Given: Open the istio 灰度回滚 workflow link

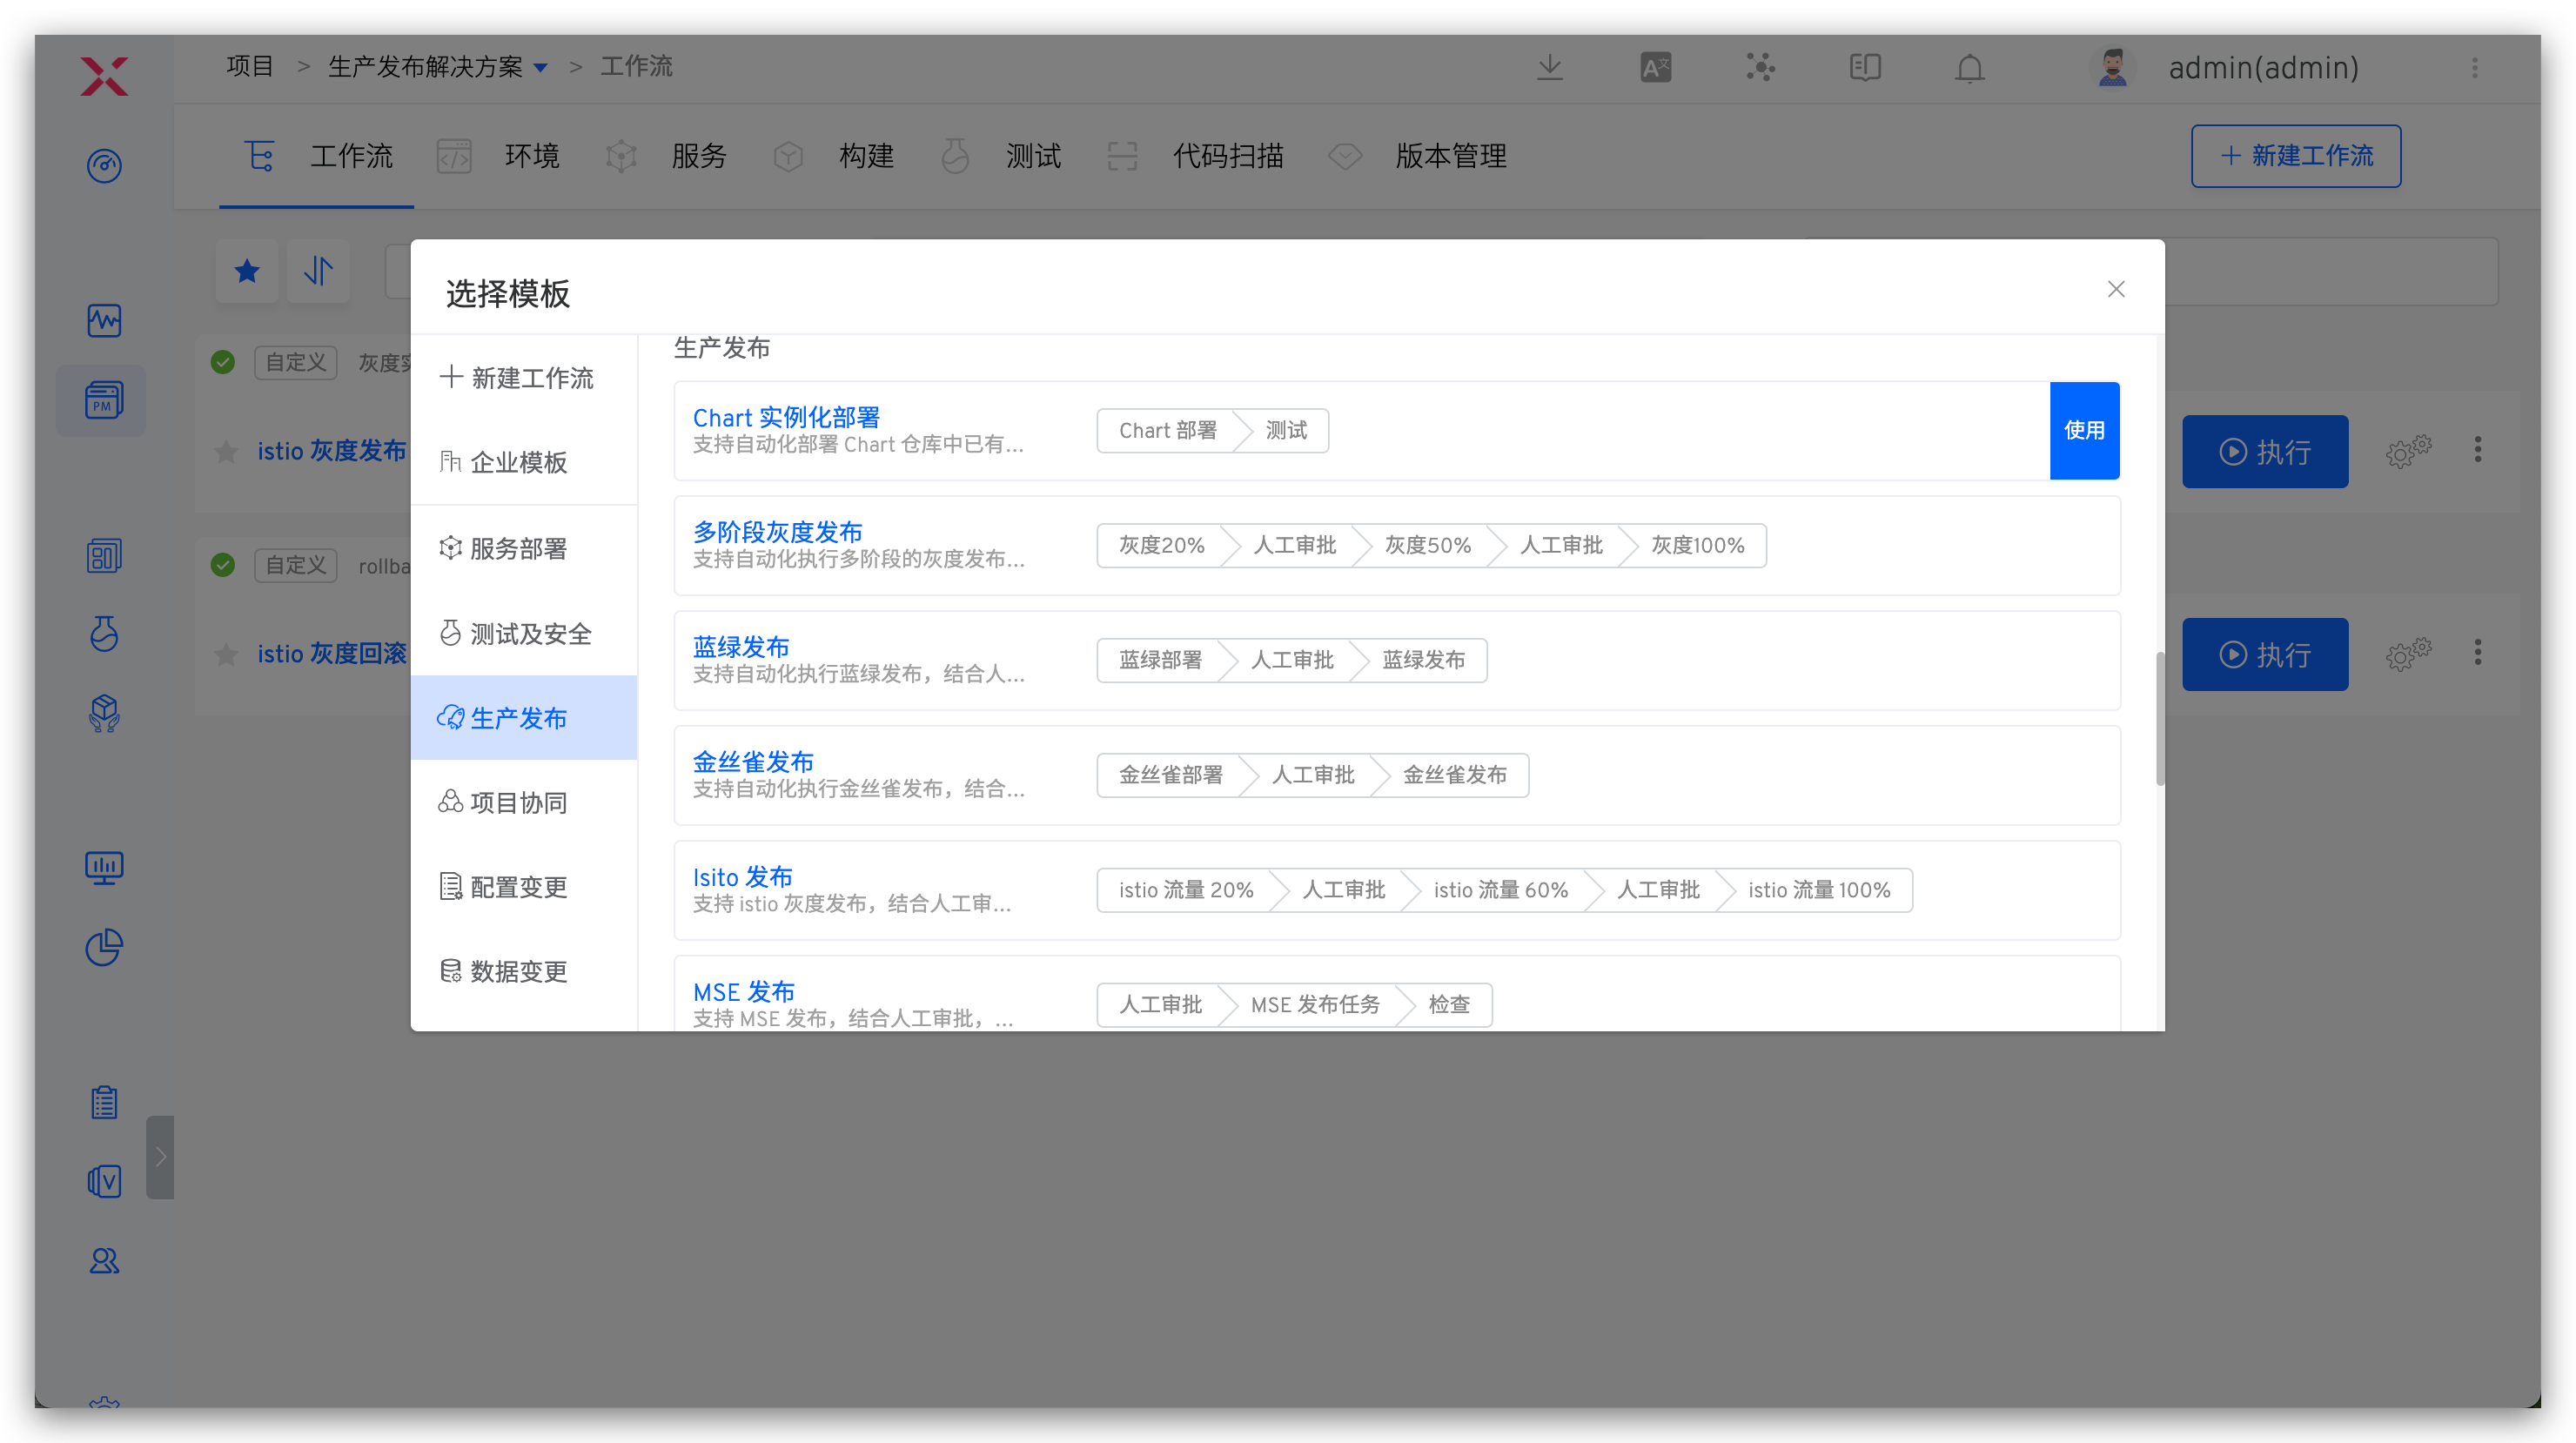Looking at the screenshot, I should coord(332,654).
